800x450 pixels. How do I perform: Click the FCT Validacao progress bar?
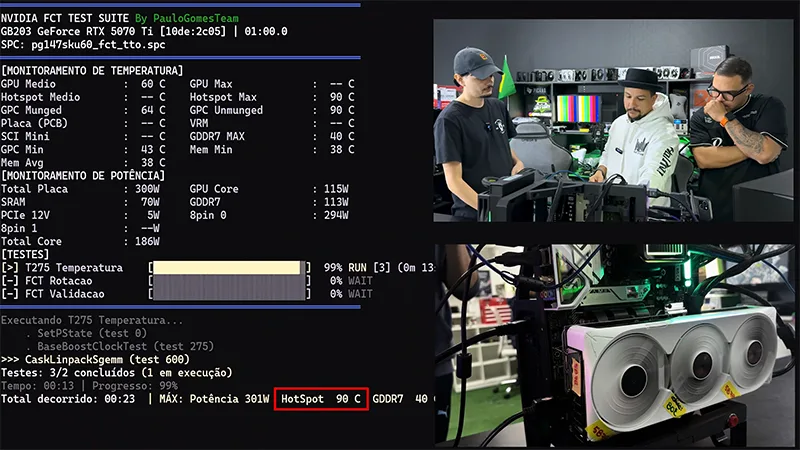229,294
